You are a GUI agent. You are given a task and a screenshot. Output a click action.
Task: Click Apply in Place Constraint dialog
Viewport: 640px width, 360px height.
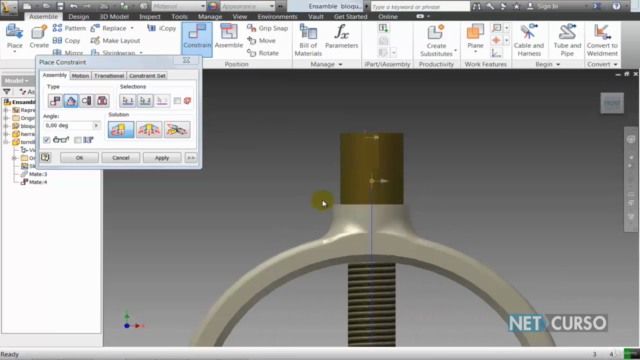click(162, 158)
